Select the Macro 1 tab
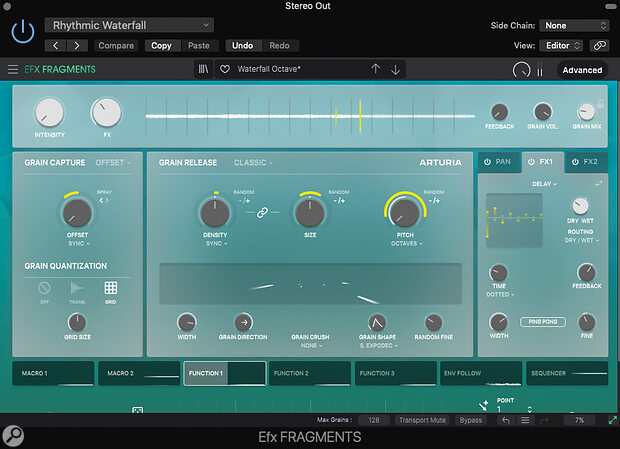The width and height of the screenshot is (620, 449). tap(53, 374)
